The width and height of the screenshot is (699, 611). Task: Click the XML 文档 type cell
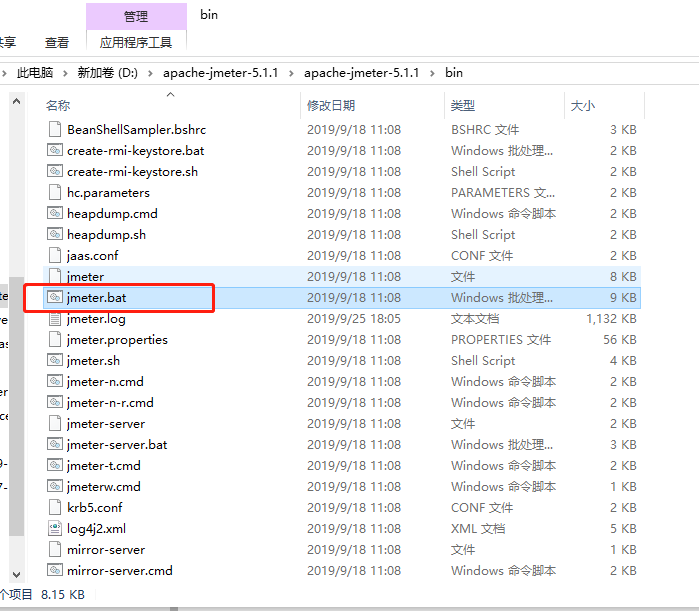[478, 529]
